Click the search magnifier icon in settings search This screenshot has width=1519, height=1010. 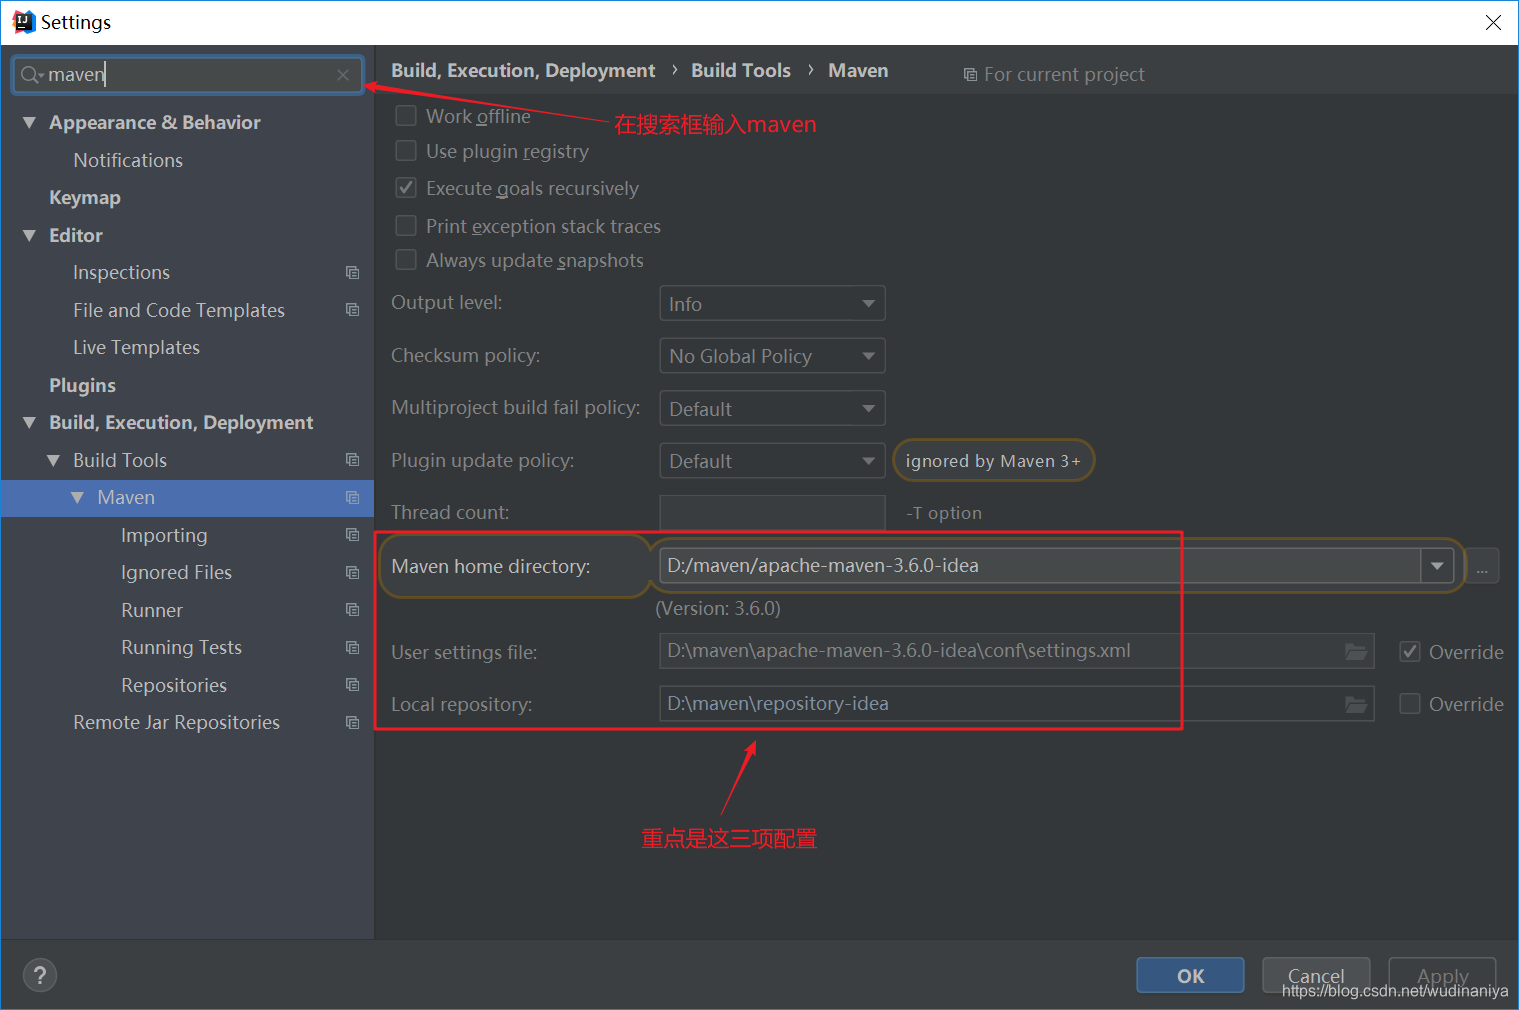[x=31, y=75]
